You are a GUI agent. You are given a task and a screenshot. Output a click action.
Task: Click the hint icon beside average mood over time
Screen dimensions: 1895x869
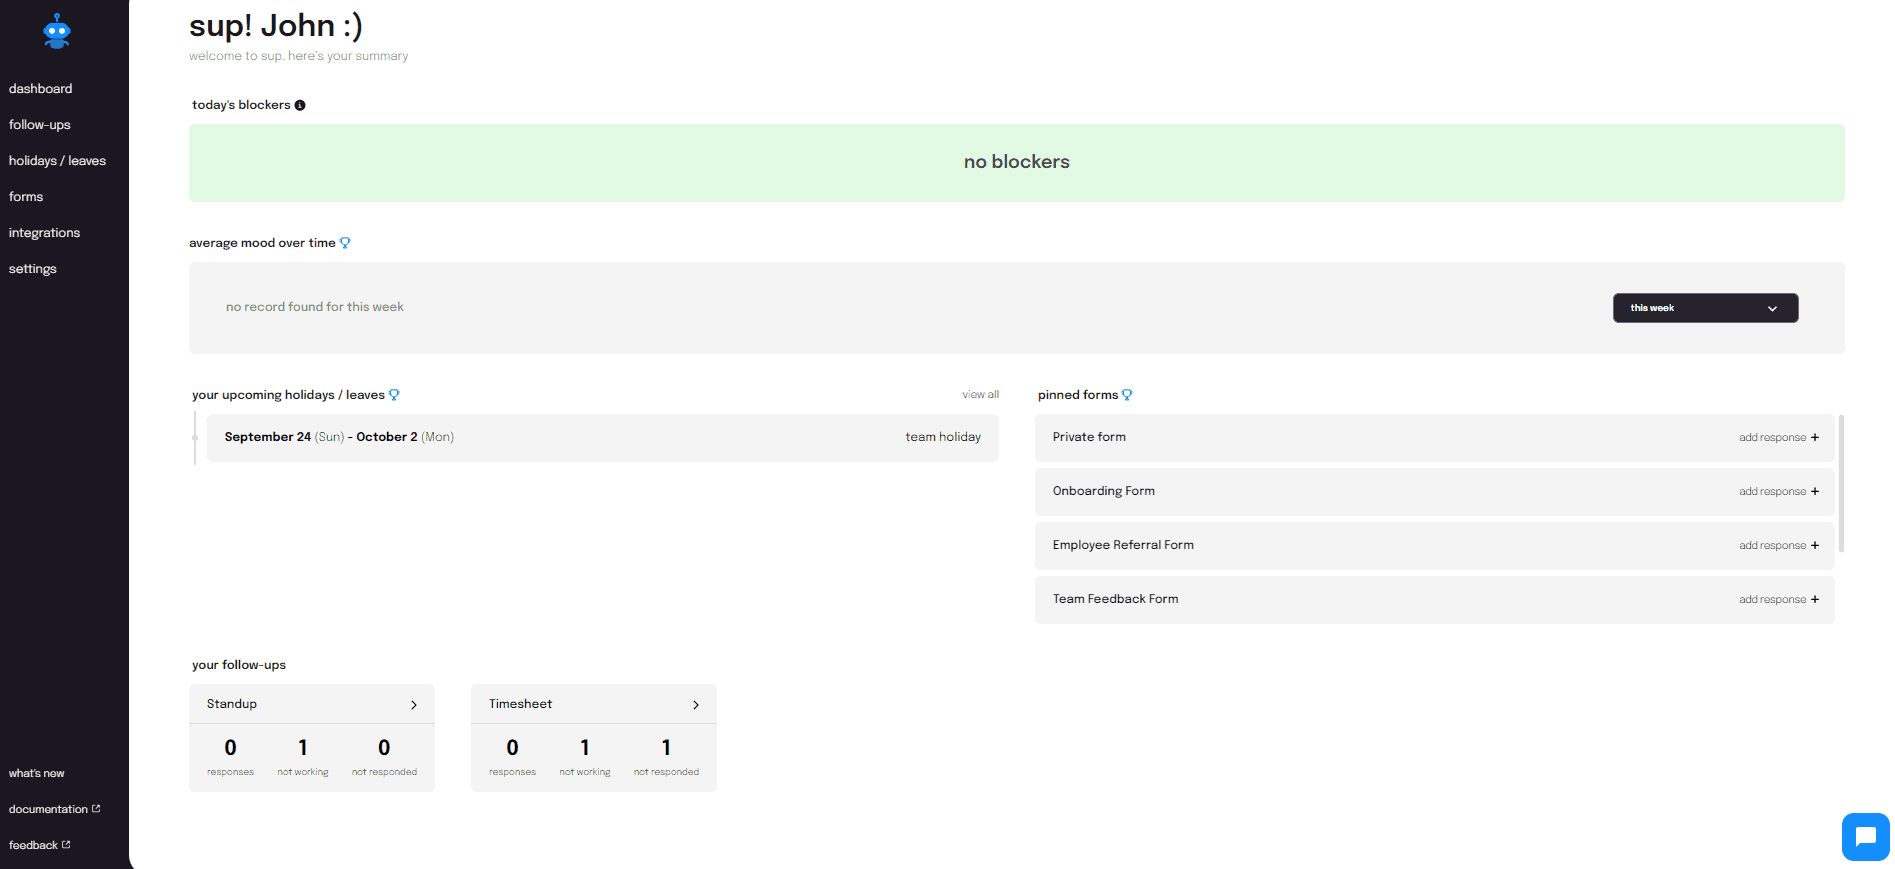click(x=345, y=243)
